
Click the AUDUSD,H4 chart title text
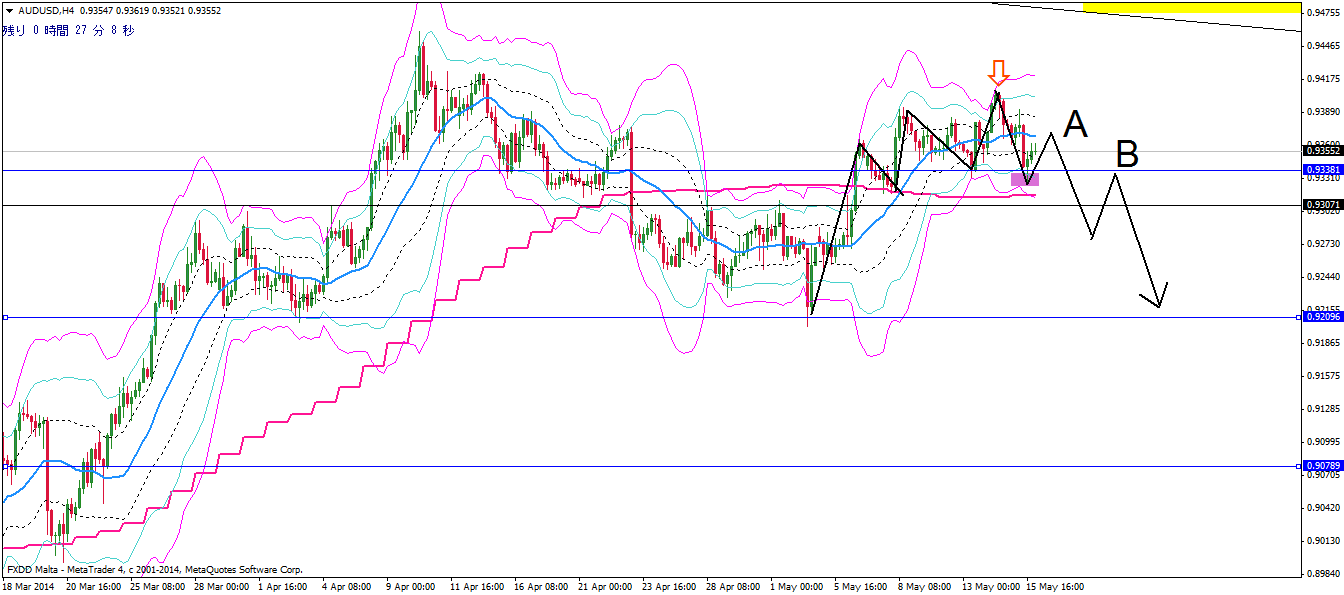coord(46,11)
